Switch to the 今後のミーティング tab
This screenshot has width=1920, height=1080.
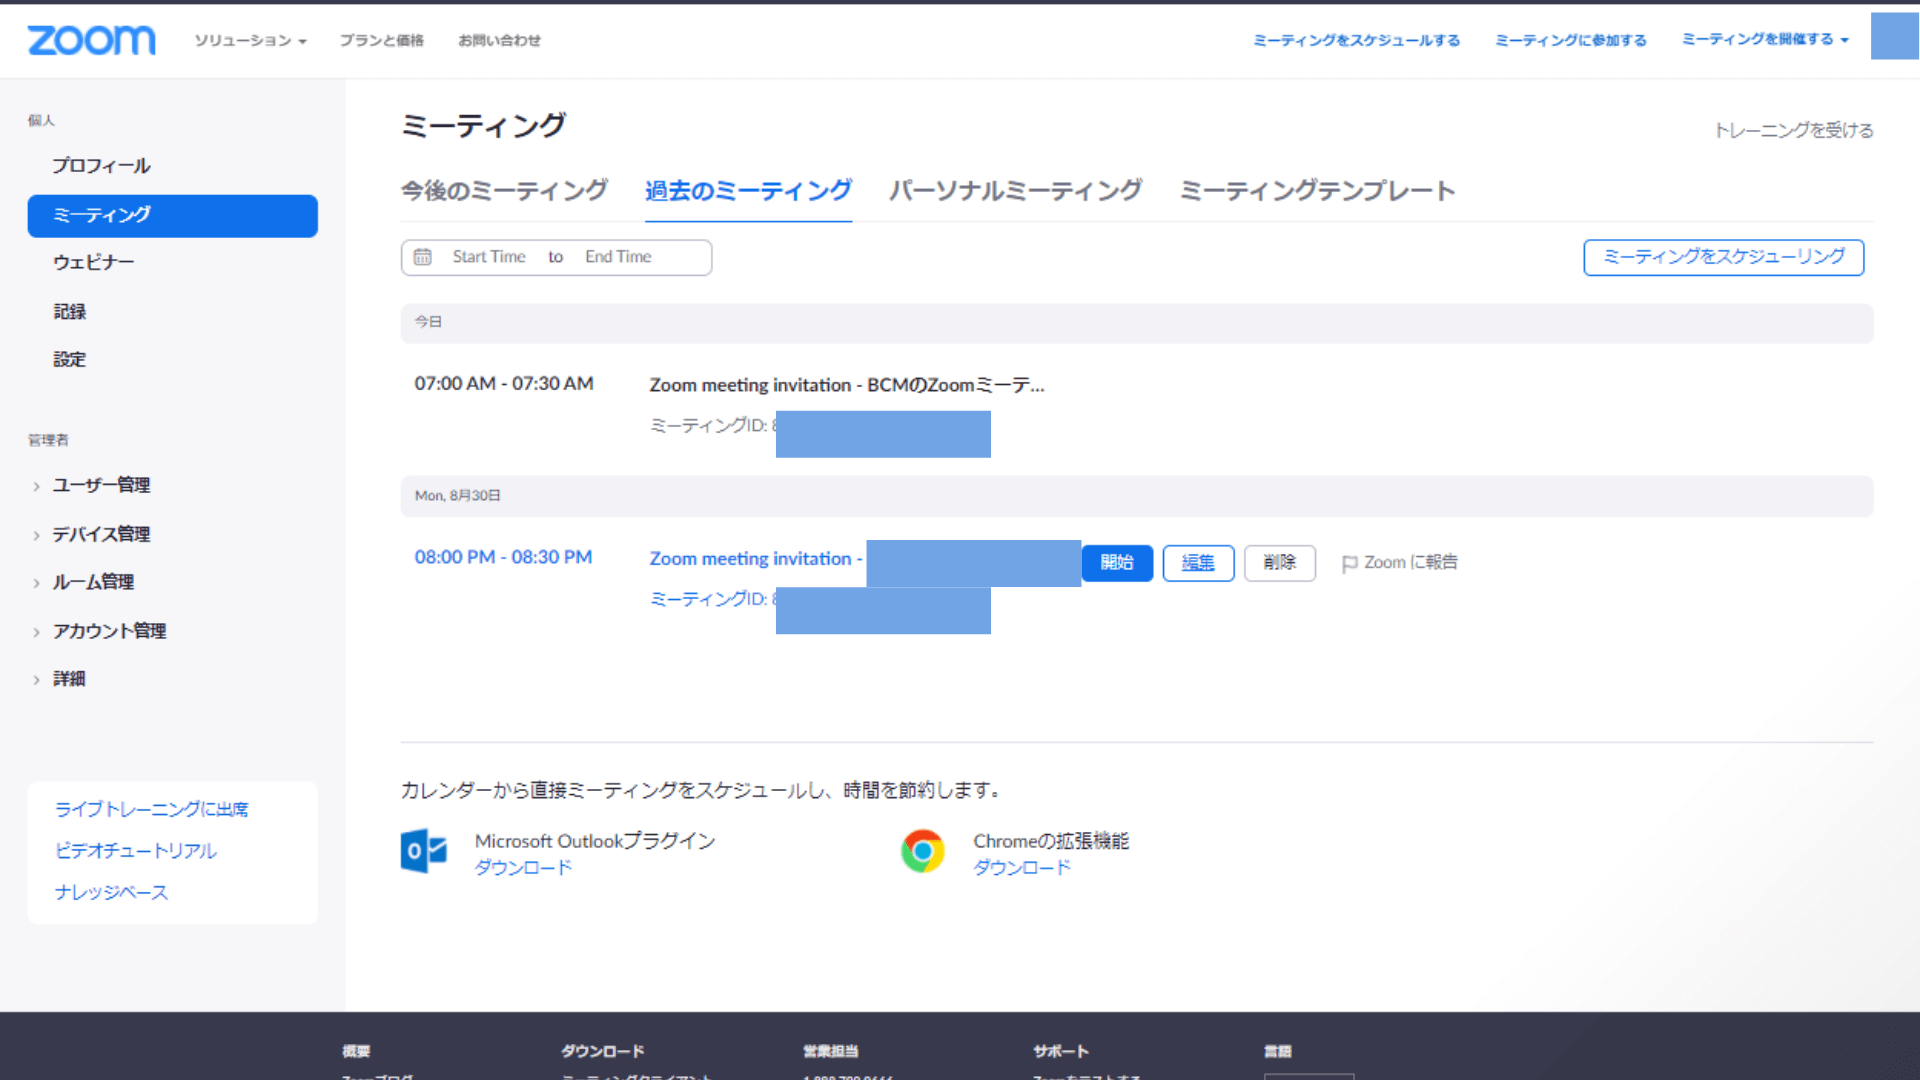504,190
